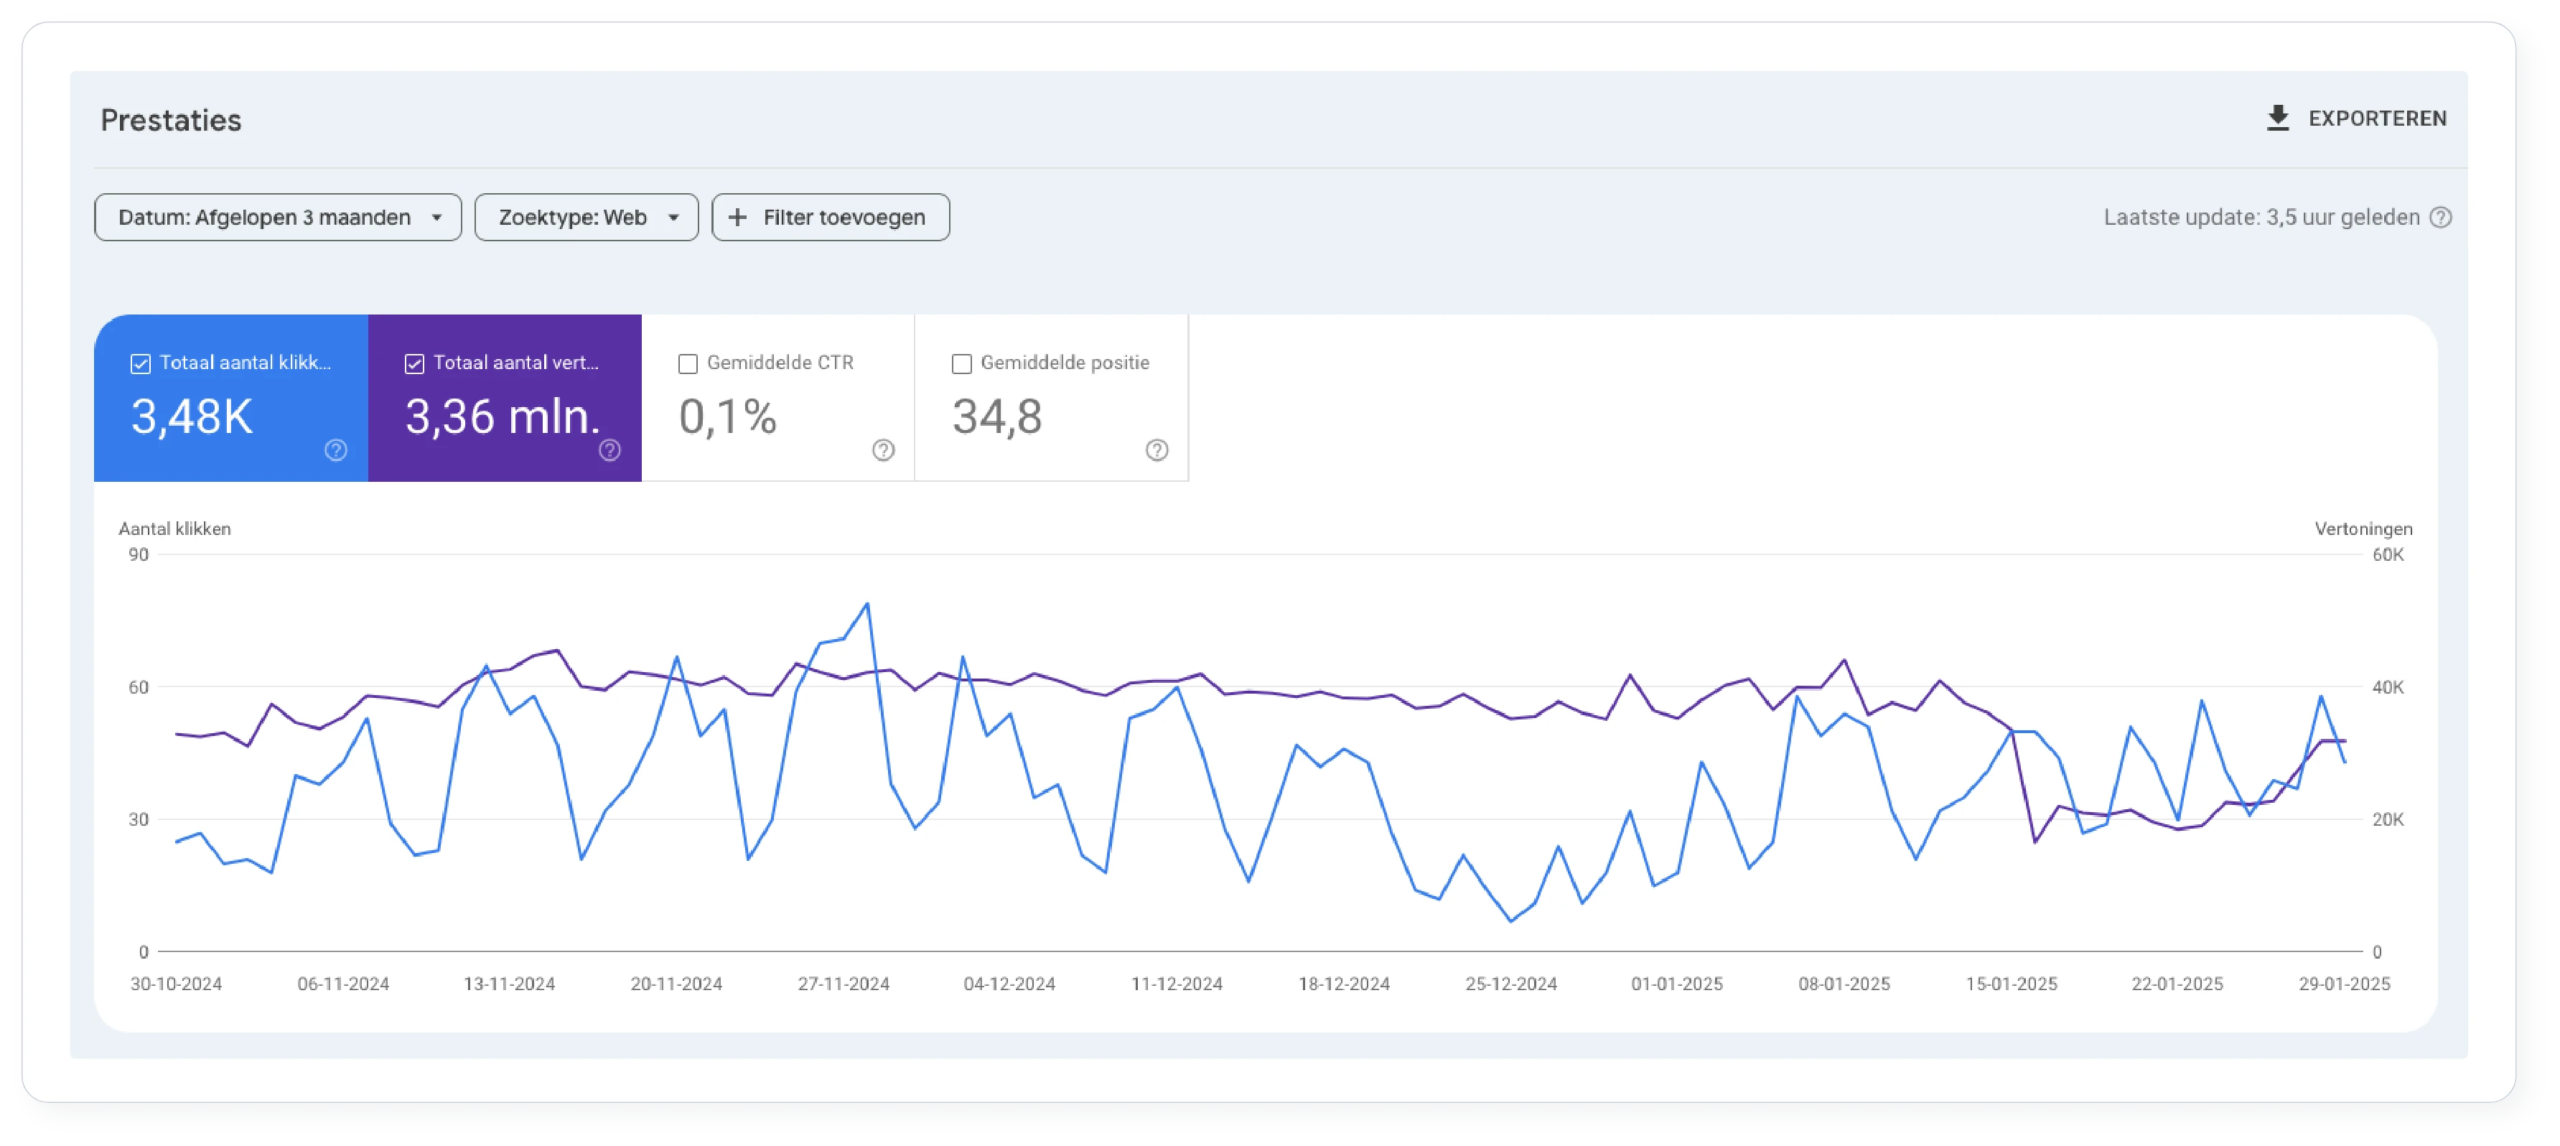Open the Zoektype: Web dropdown
2560x1146 pixels.
point(586,217)
